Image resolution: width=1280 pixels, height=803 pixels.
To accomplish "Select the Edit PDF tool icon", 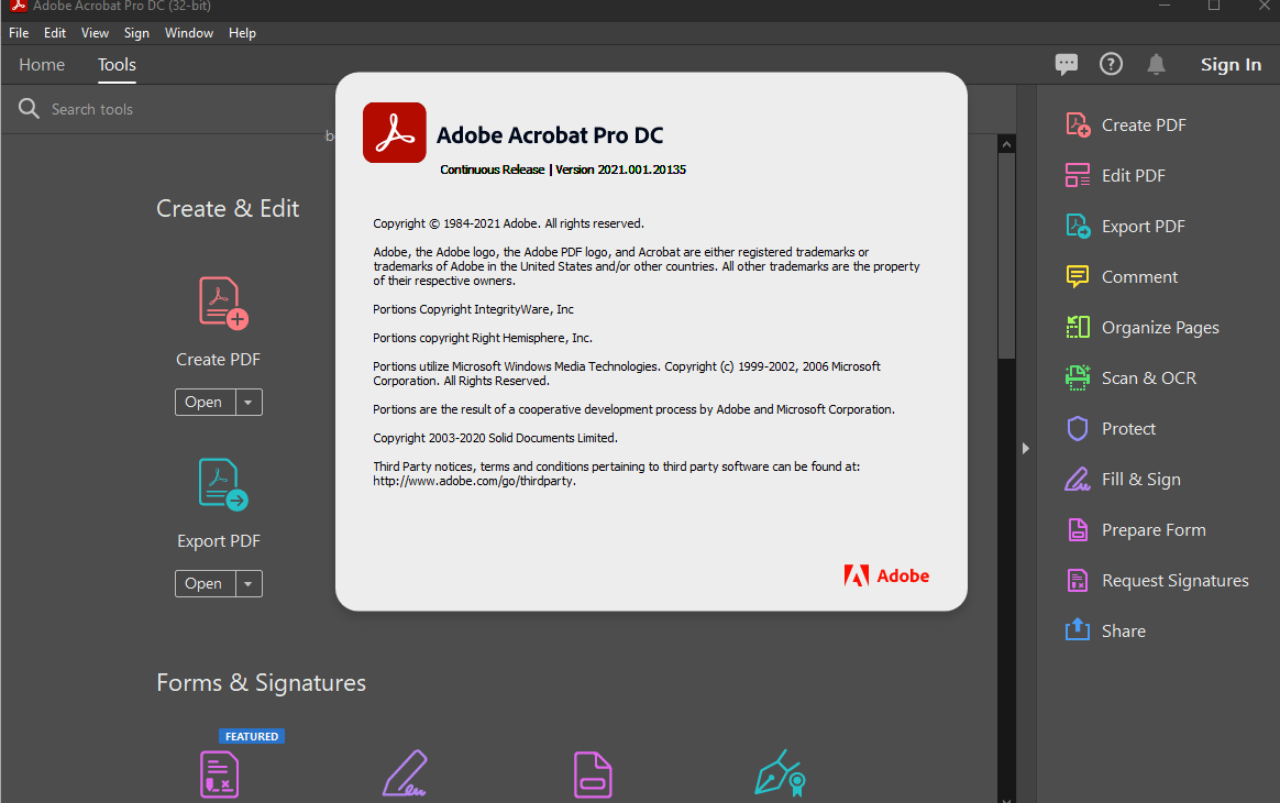I will coord(1077,176).
